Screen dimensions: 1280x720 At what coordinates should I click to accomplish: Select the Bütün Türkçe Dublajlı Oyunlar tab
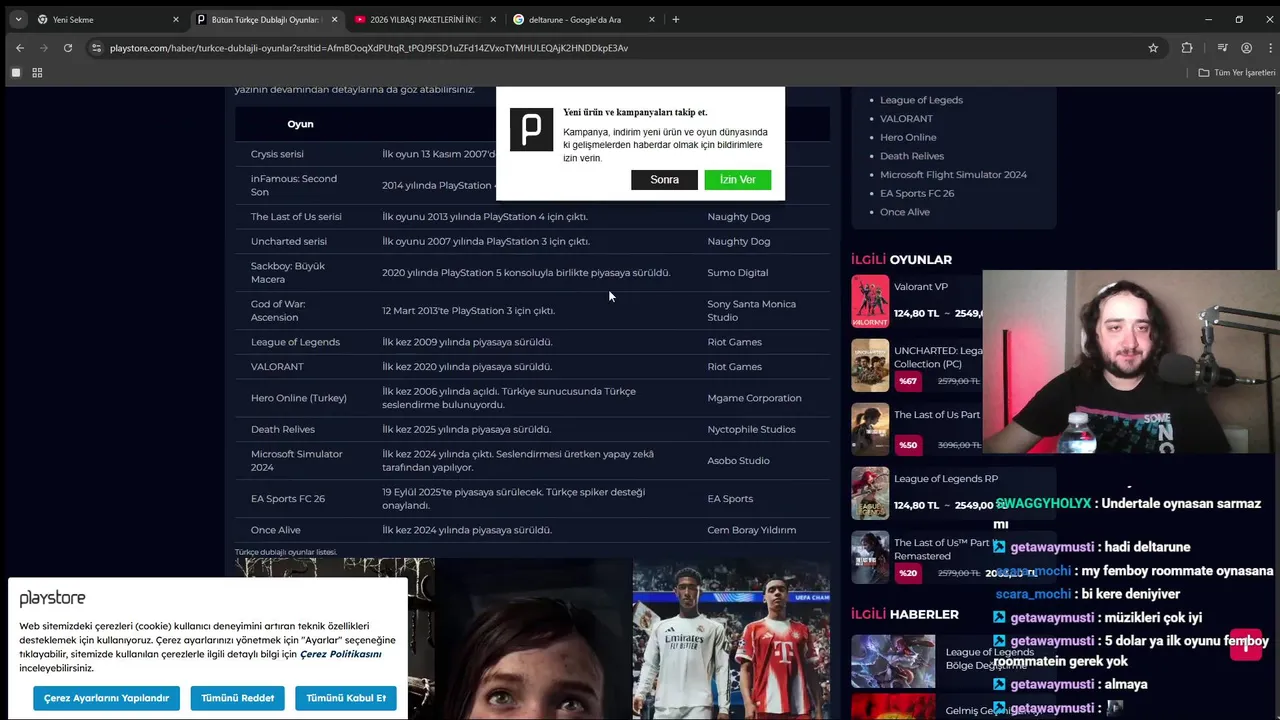point(267,19)
